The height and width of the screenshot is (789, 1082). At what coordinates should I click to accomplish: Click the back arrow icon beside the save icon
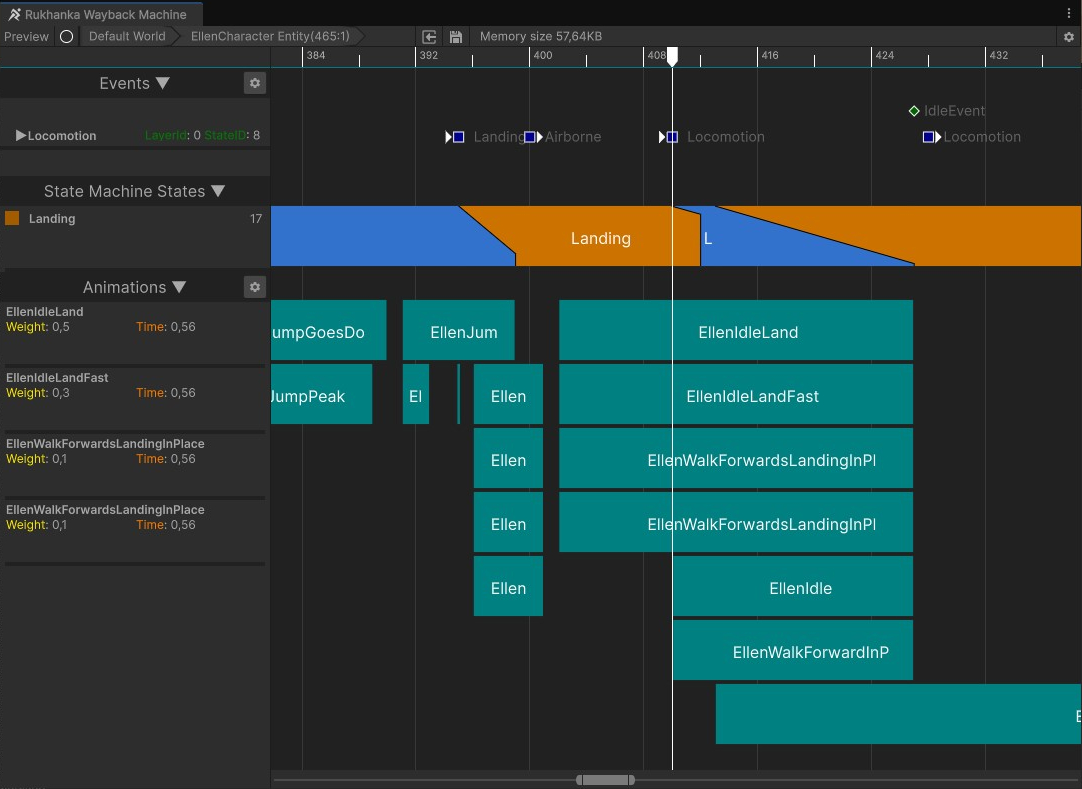point(429,36)
